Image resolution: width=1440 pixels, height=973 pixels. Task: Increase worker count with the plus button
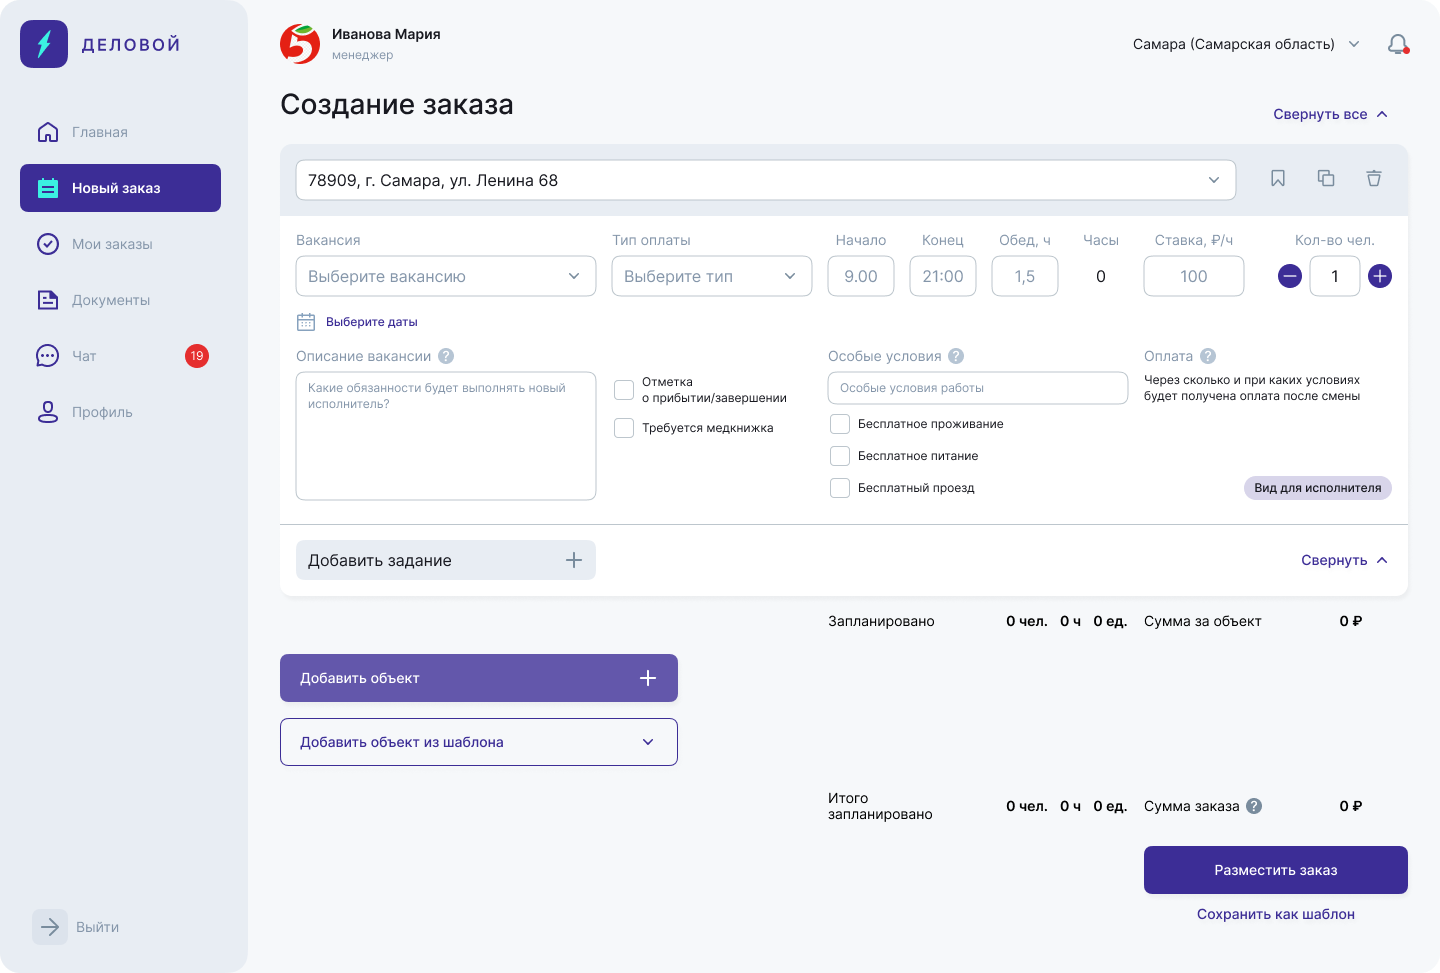(1380, 276)
